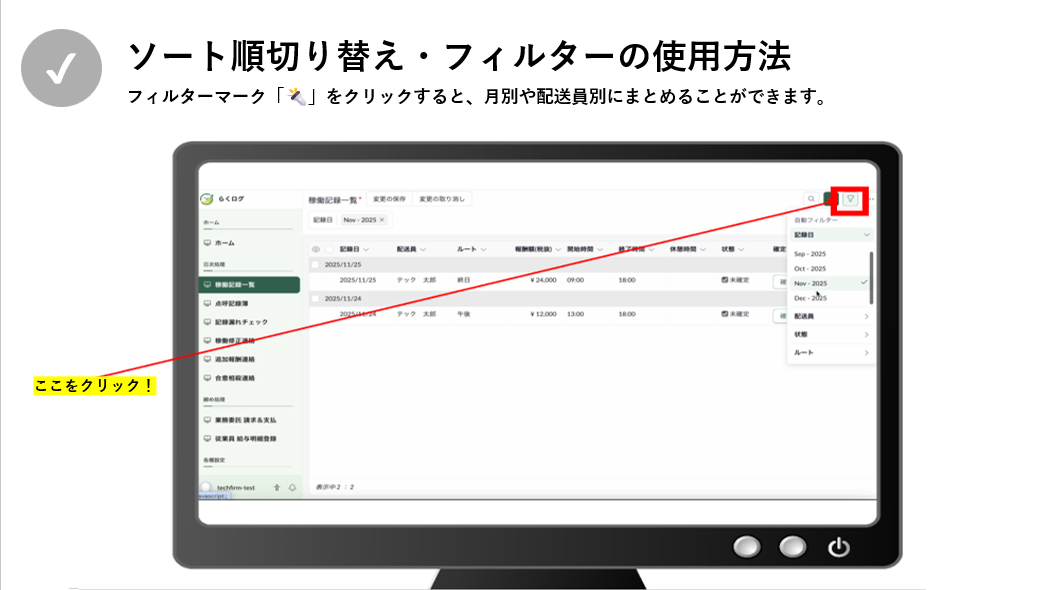Click the pin icon beside techfirm-test
The height and width of the screenshot is (590, 1052).
point(276,487)
